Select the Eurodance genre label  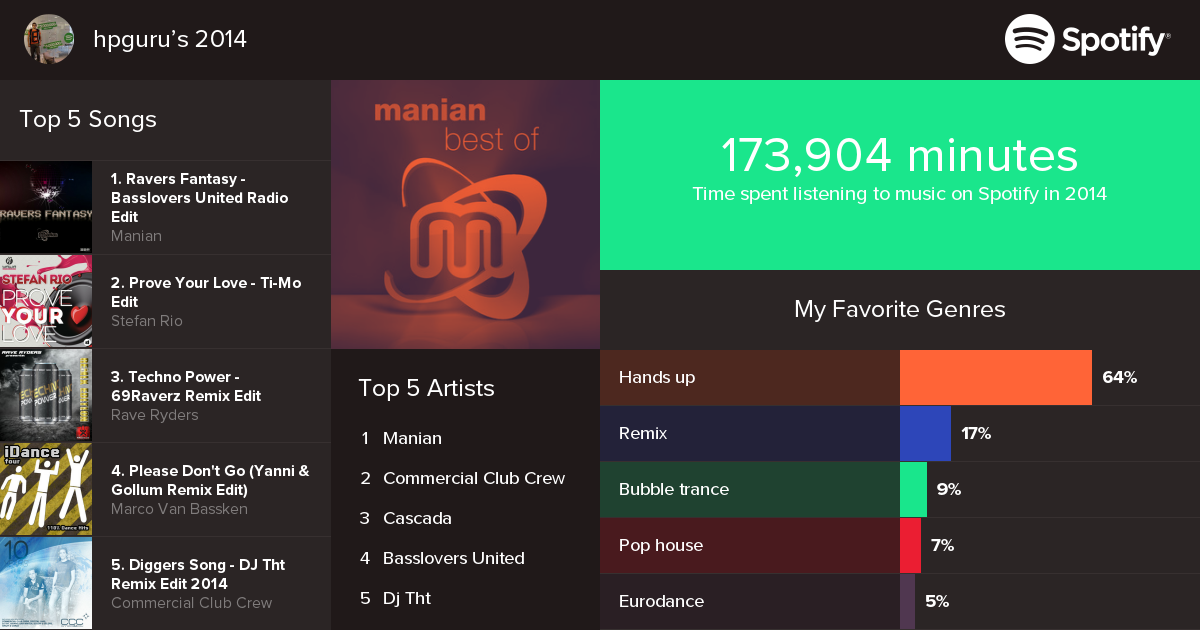click(x=661, y=602)
